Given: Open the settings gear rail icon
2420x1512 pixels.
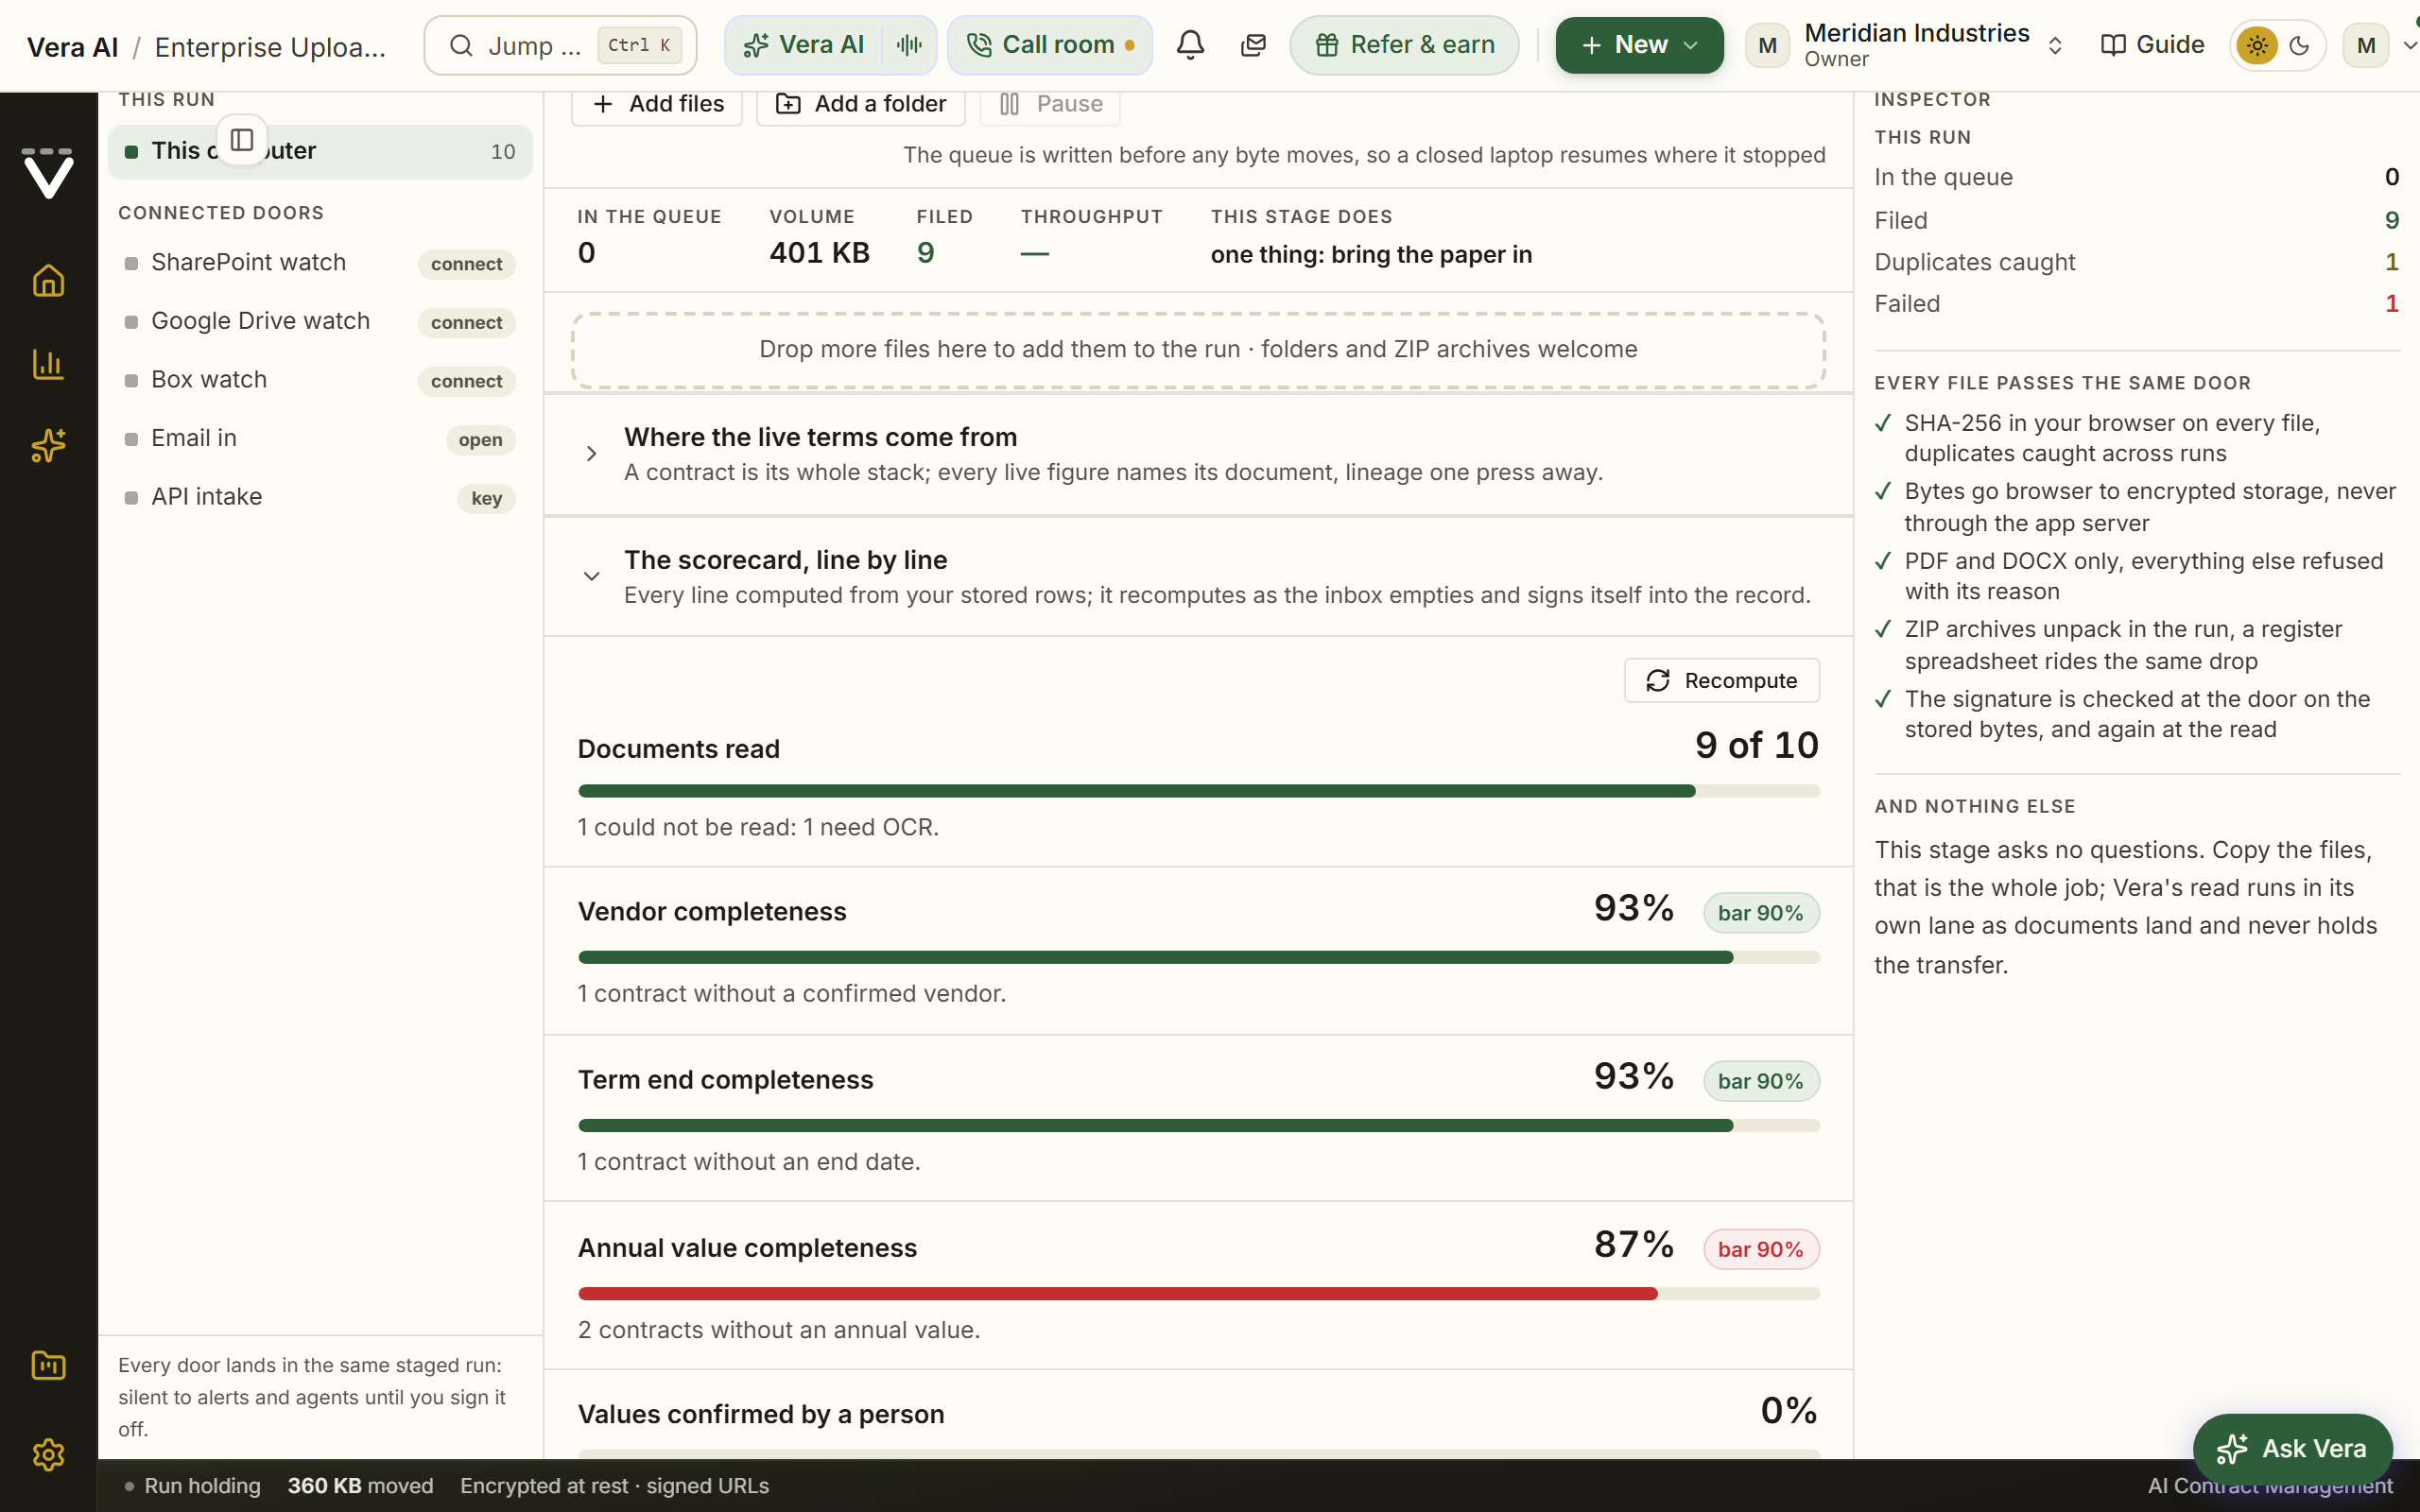Looking at the screenshot, I should pos(48,1454).
